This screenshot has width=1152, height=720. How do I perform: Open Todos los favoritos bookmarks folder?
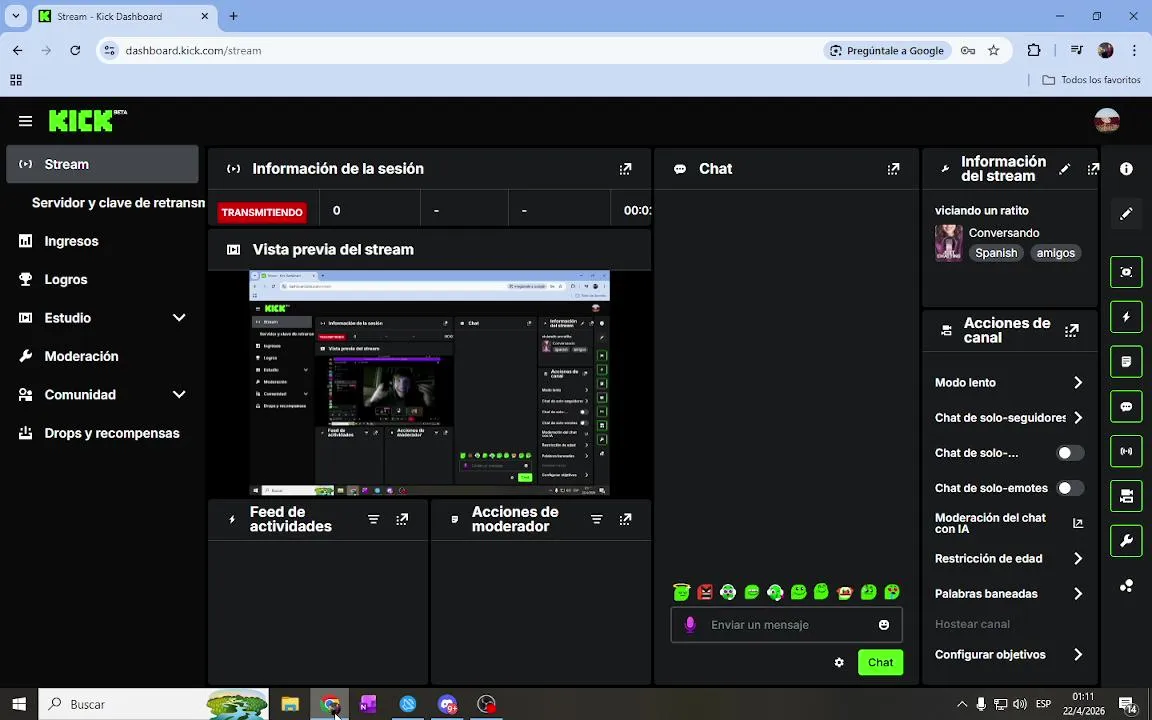(x=1091, y=80)
